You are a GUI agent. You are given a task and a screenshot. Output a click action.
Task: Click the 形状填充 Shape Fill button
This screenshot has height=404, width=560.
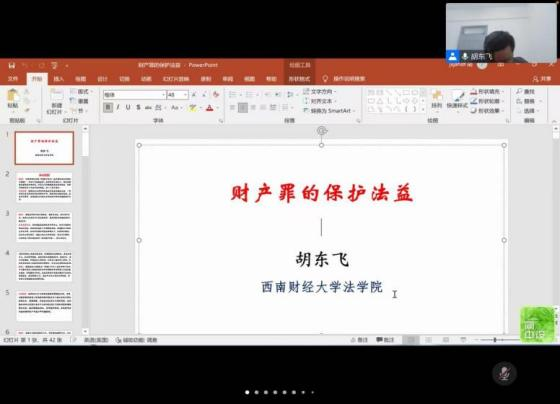[x=486, y=91]
